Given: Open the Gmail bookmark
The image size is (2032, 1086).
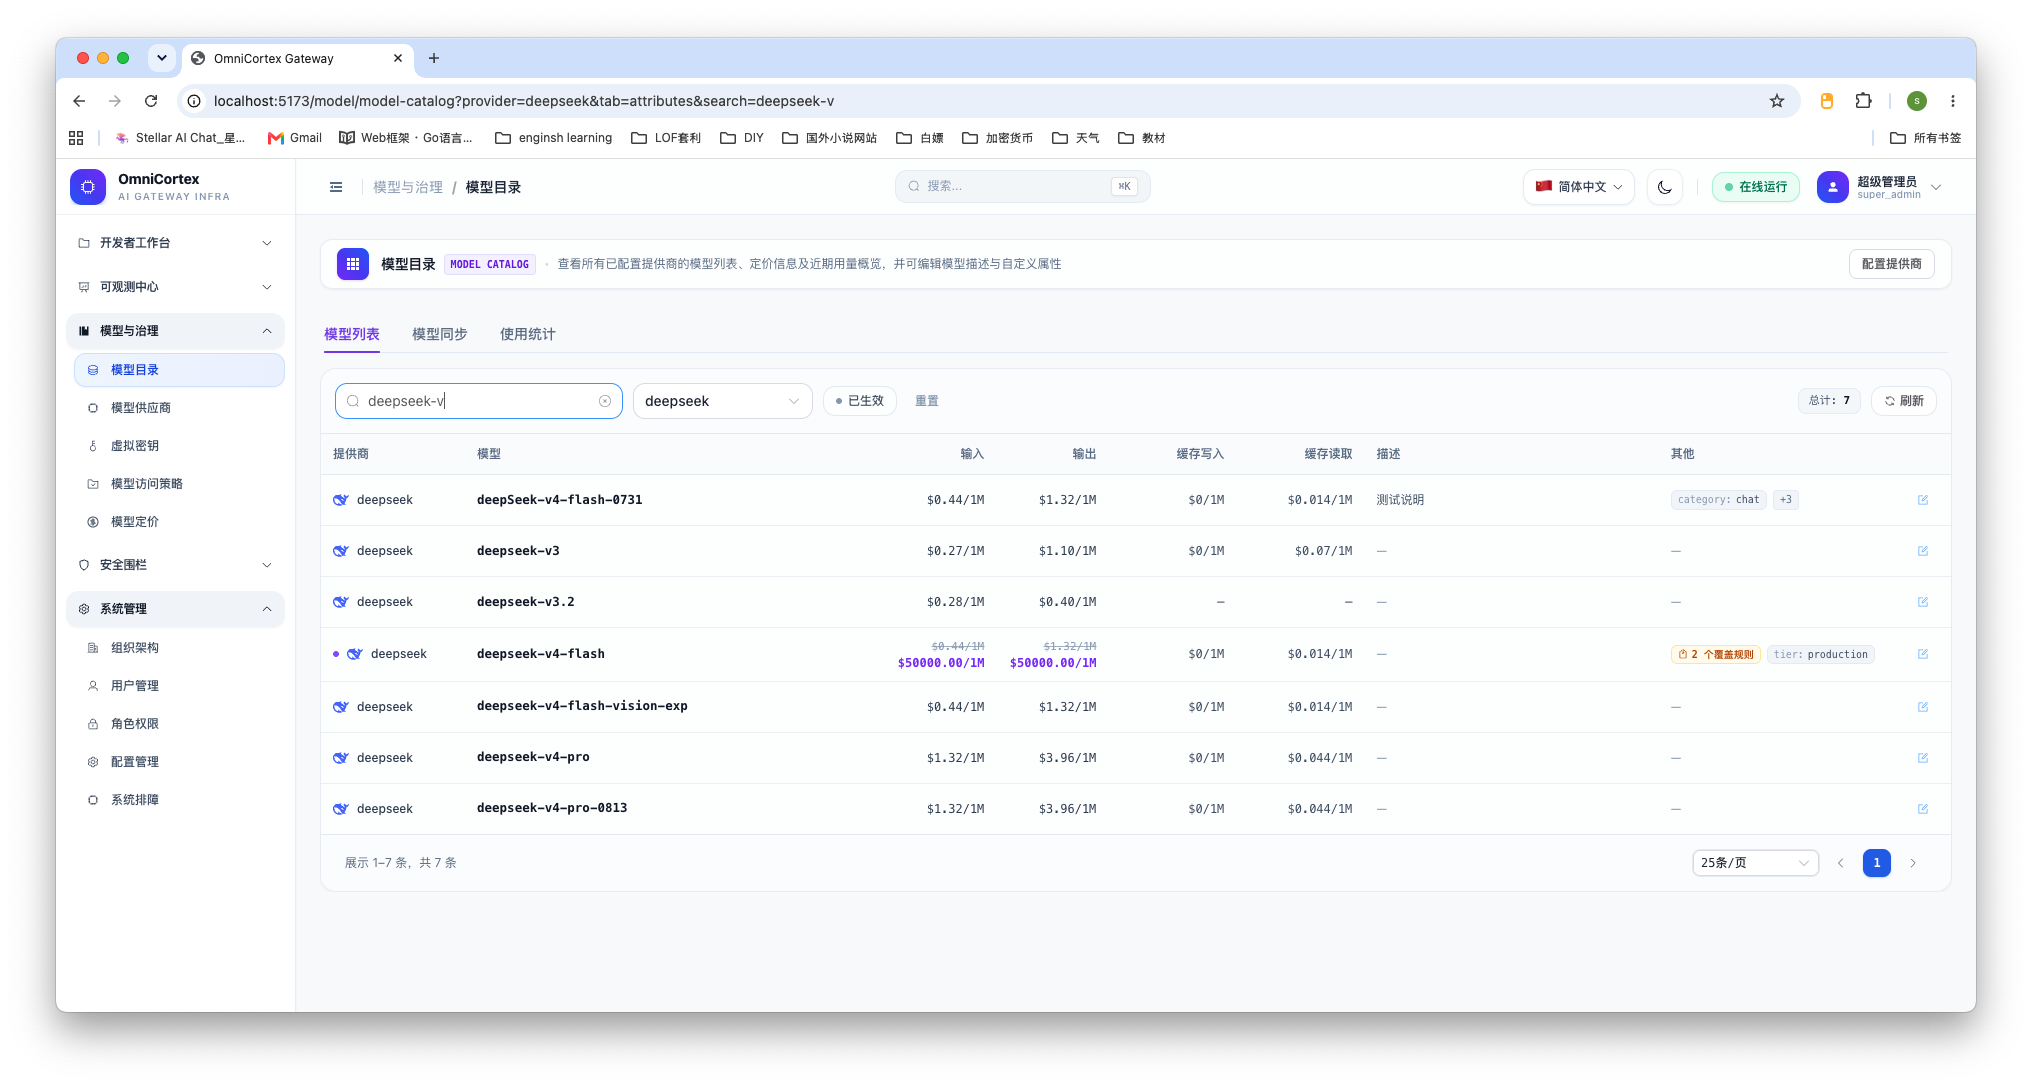Looking at the screenshot, I should (x=295, y=138).
